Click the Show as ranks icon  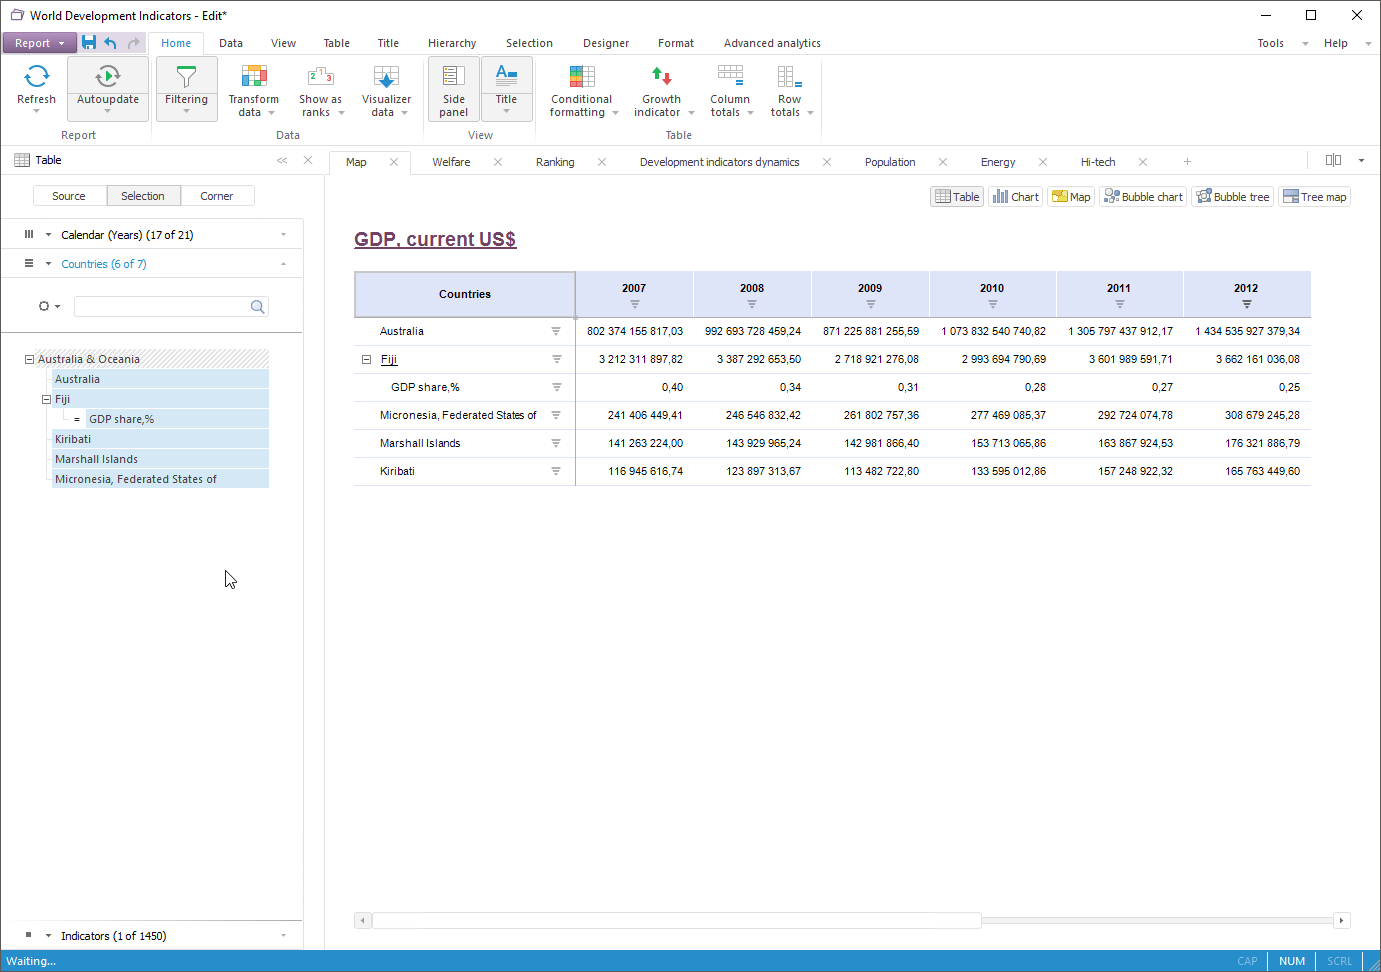point(320,77)
